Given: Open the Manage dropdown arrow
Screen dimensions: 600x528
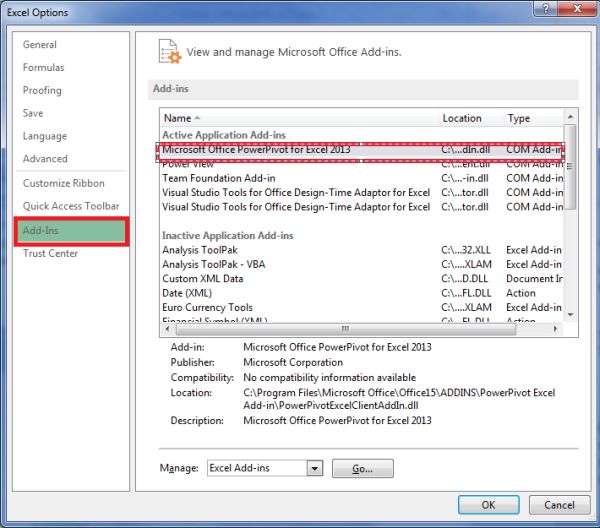Looking at the screenshot, I should [315, 469].
